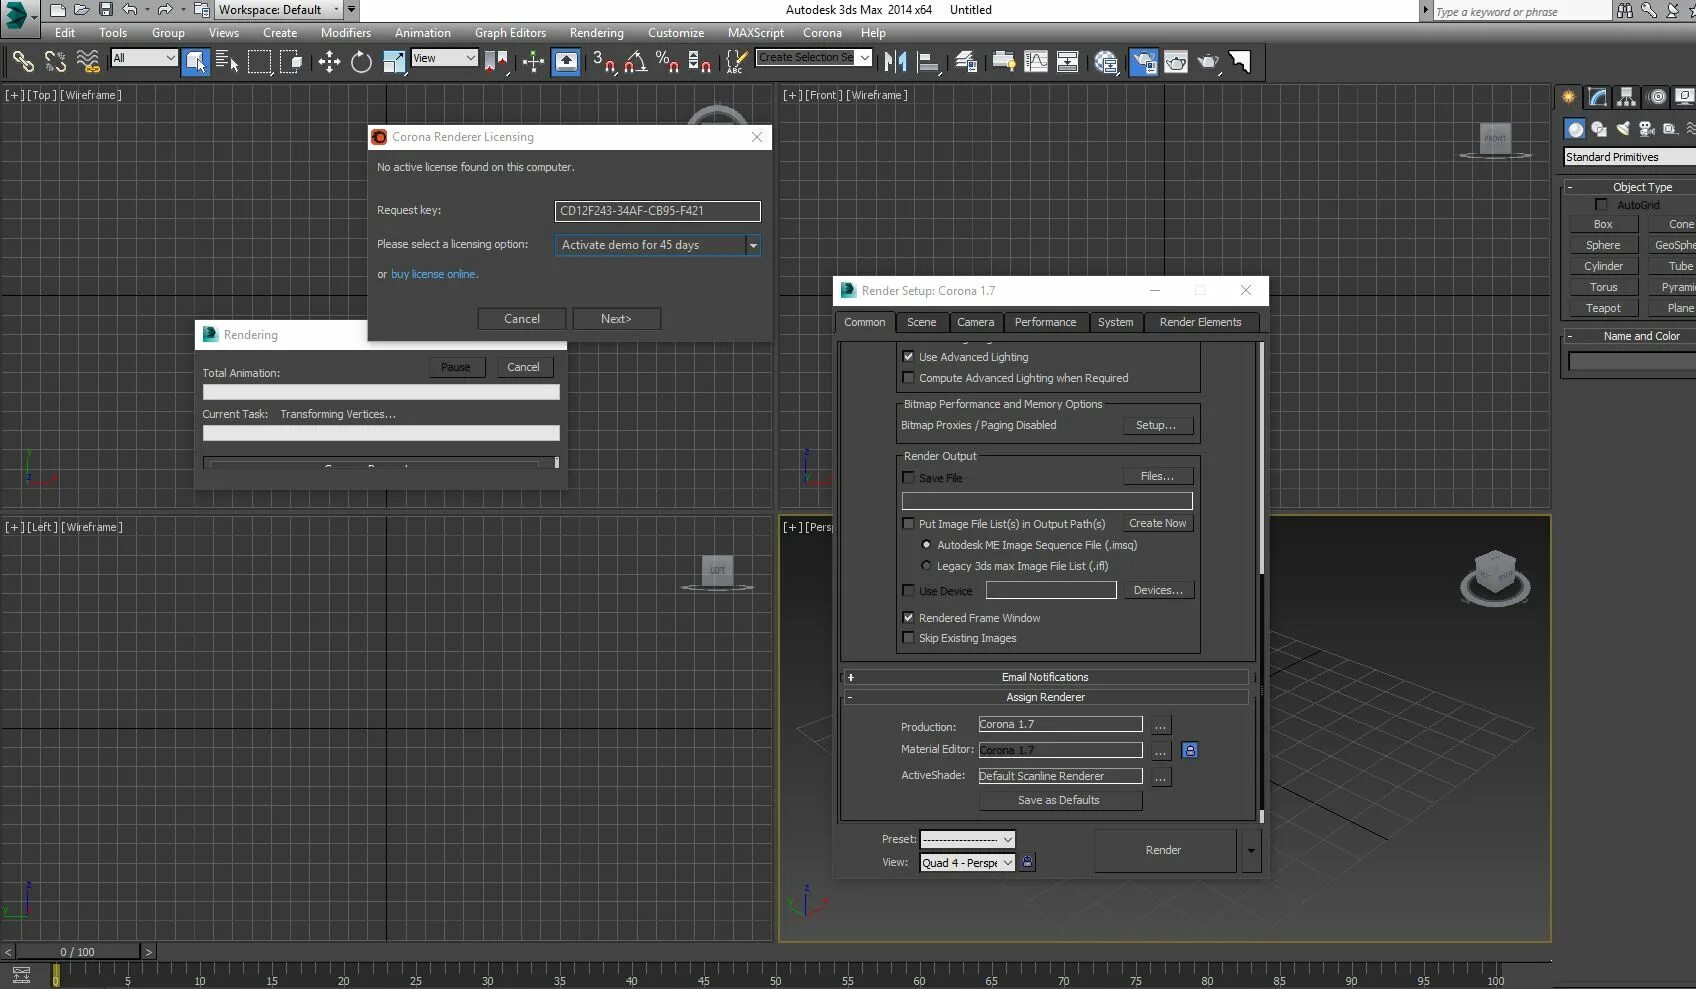Open the Rendering menu

[x=596, y=33]
